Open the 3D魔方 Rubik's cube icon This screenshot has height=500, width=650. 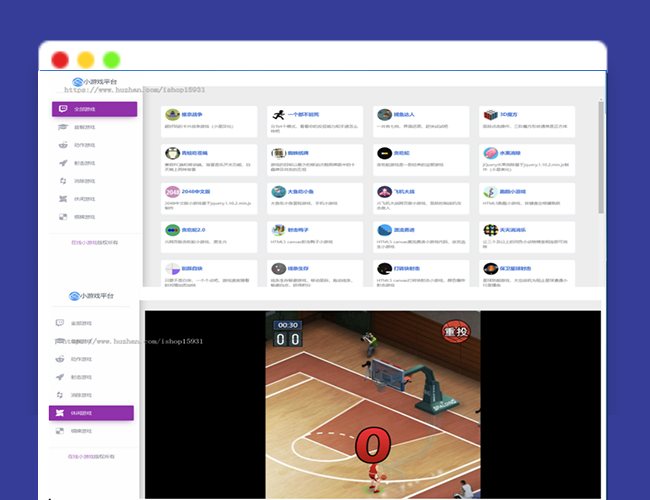click(x=490, y=114)
